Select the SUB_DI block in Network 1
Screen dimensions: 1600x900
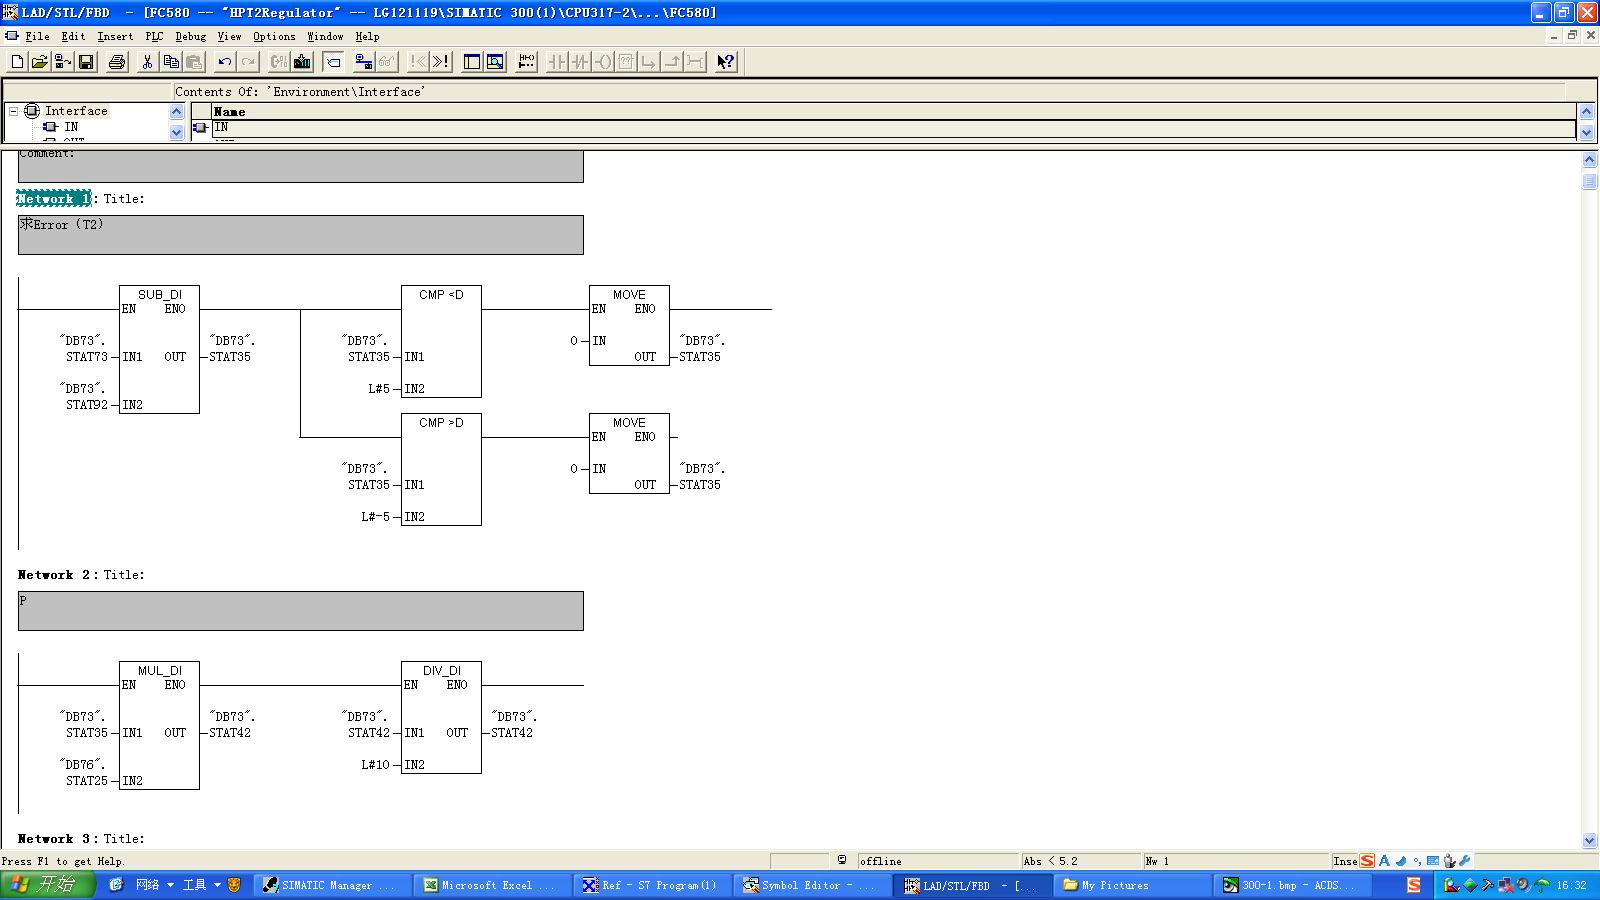(x=159, y=349)
